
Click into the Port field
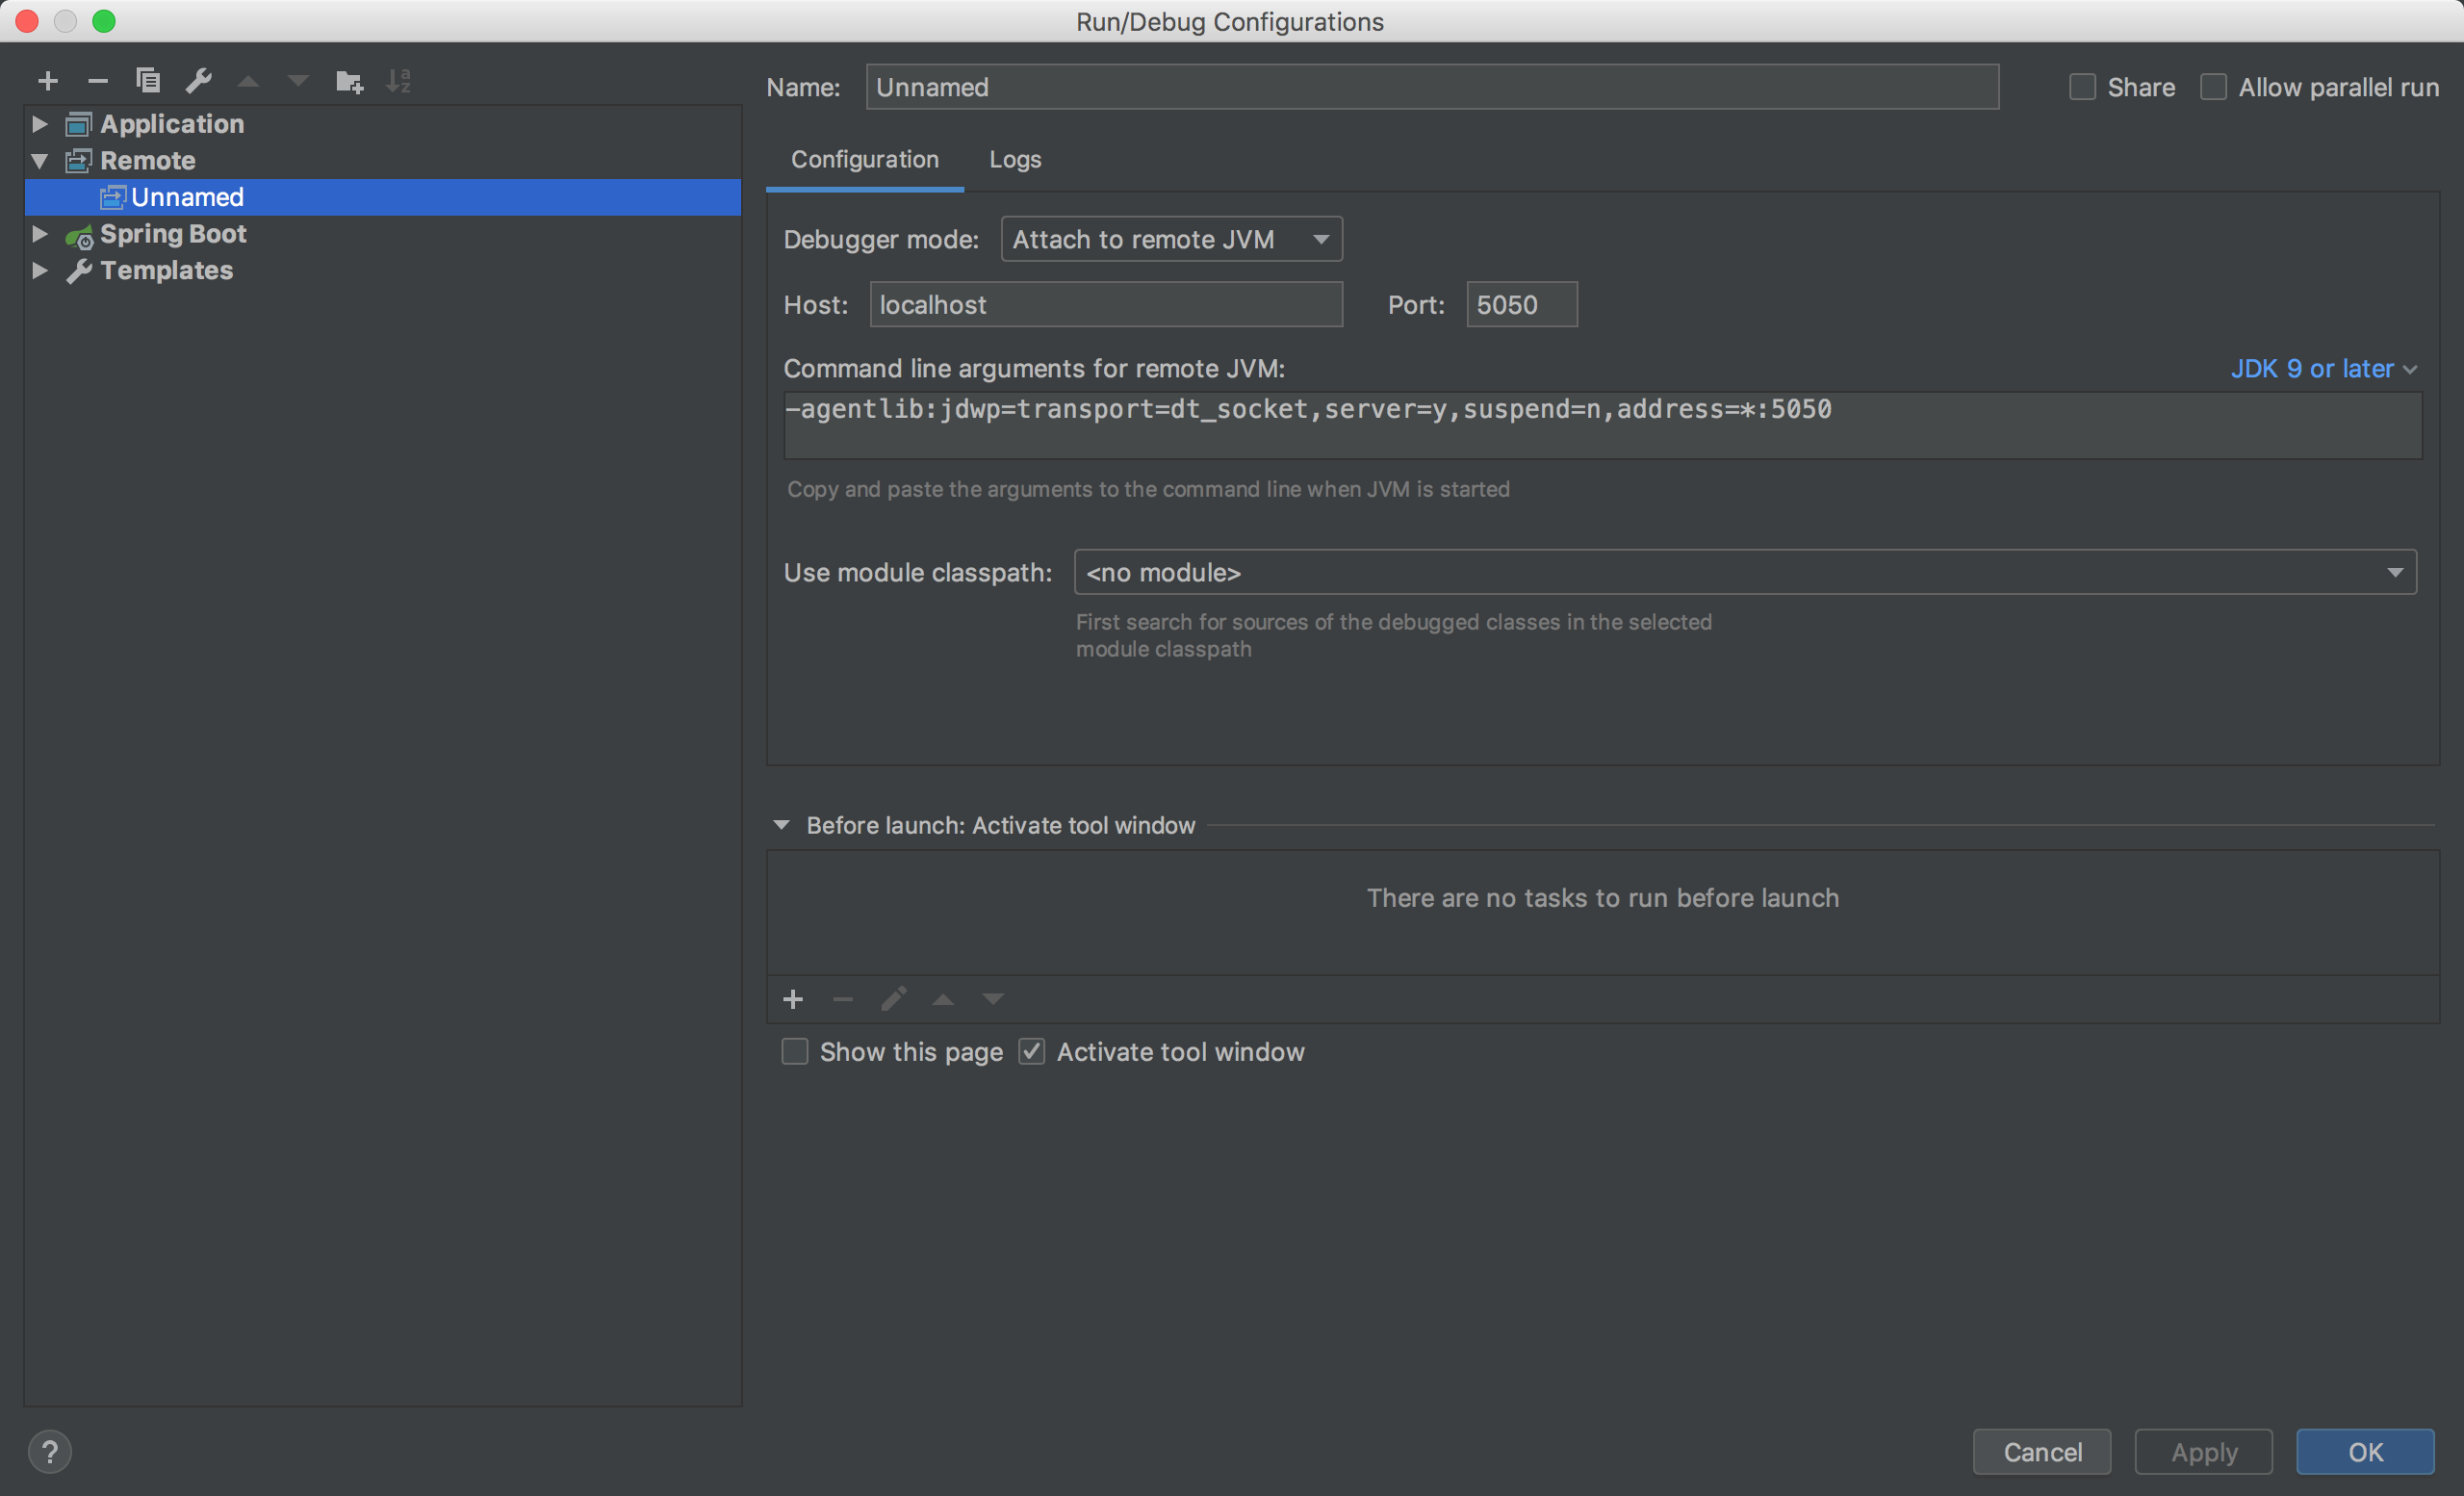tap(1520, 305)
